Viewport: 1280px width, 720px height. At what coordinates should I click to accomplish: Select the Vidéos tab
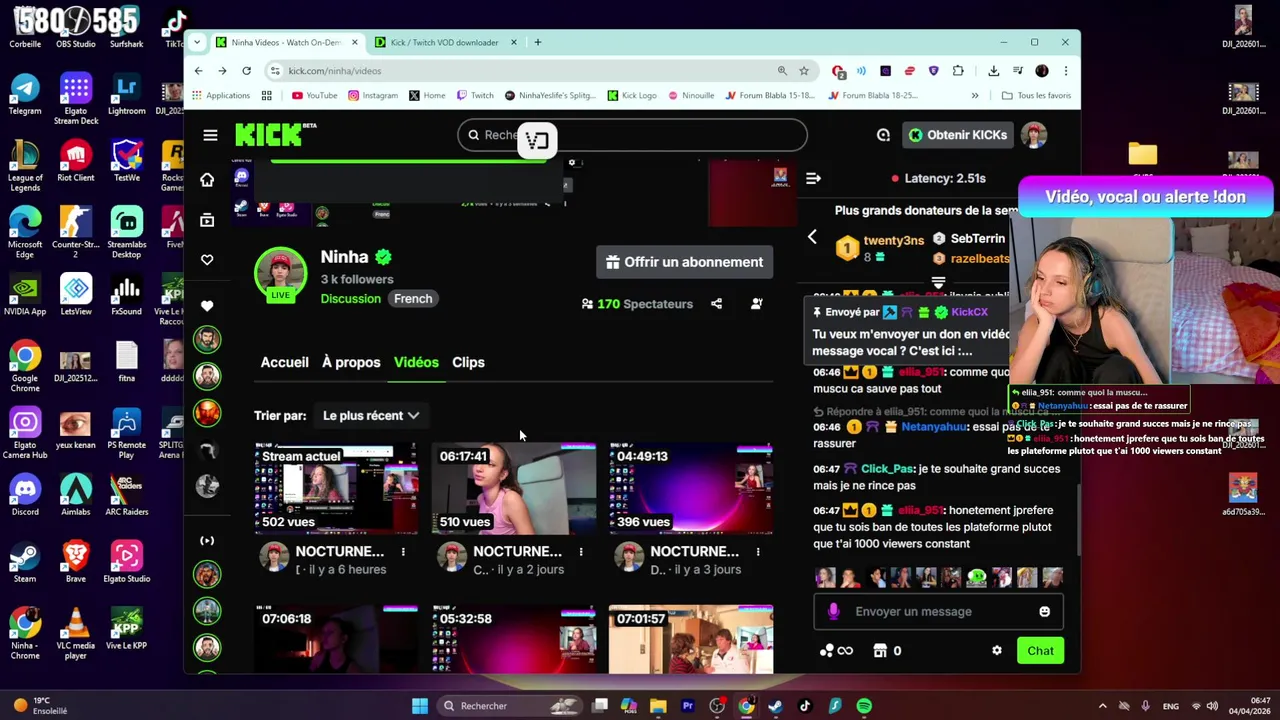point(416,363)
